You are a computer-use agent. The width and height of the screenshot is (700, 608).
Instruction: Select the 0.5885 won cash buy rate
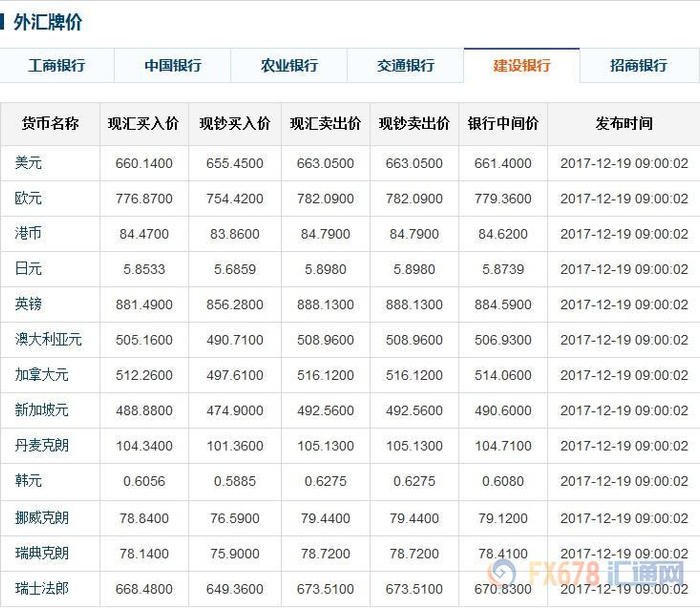coord(235,481)
